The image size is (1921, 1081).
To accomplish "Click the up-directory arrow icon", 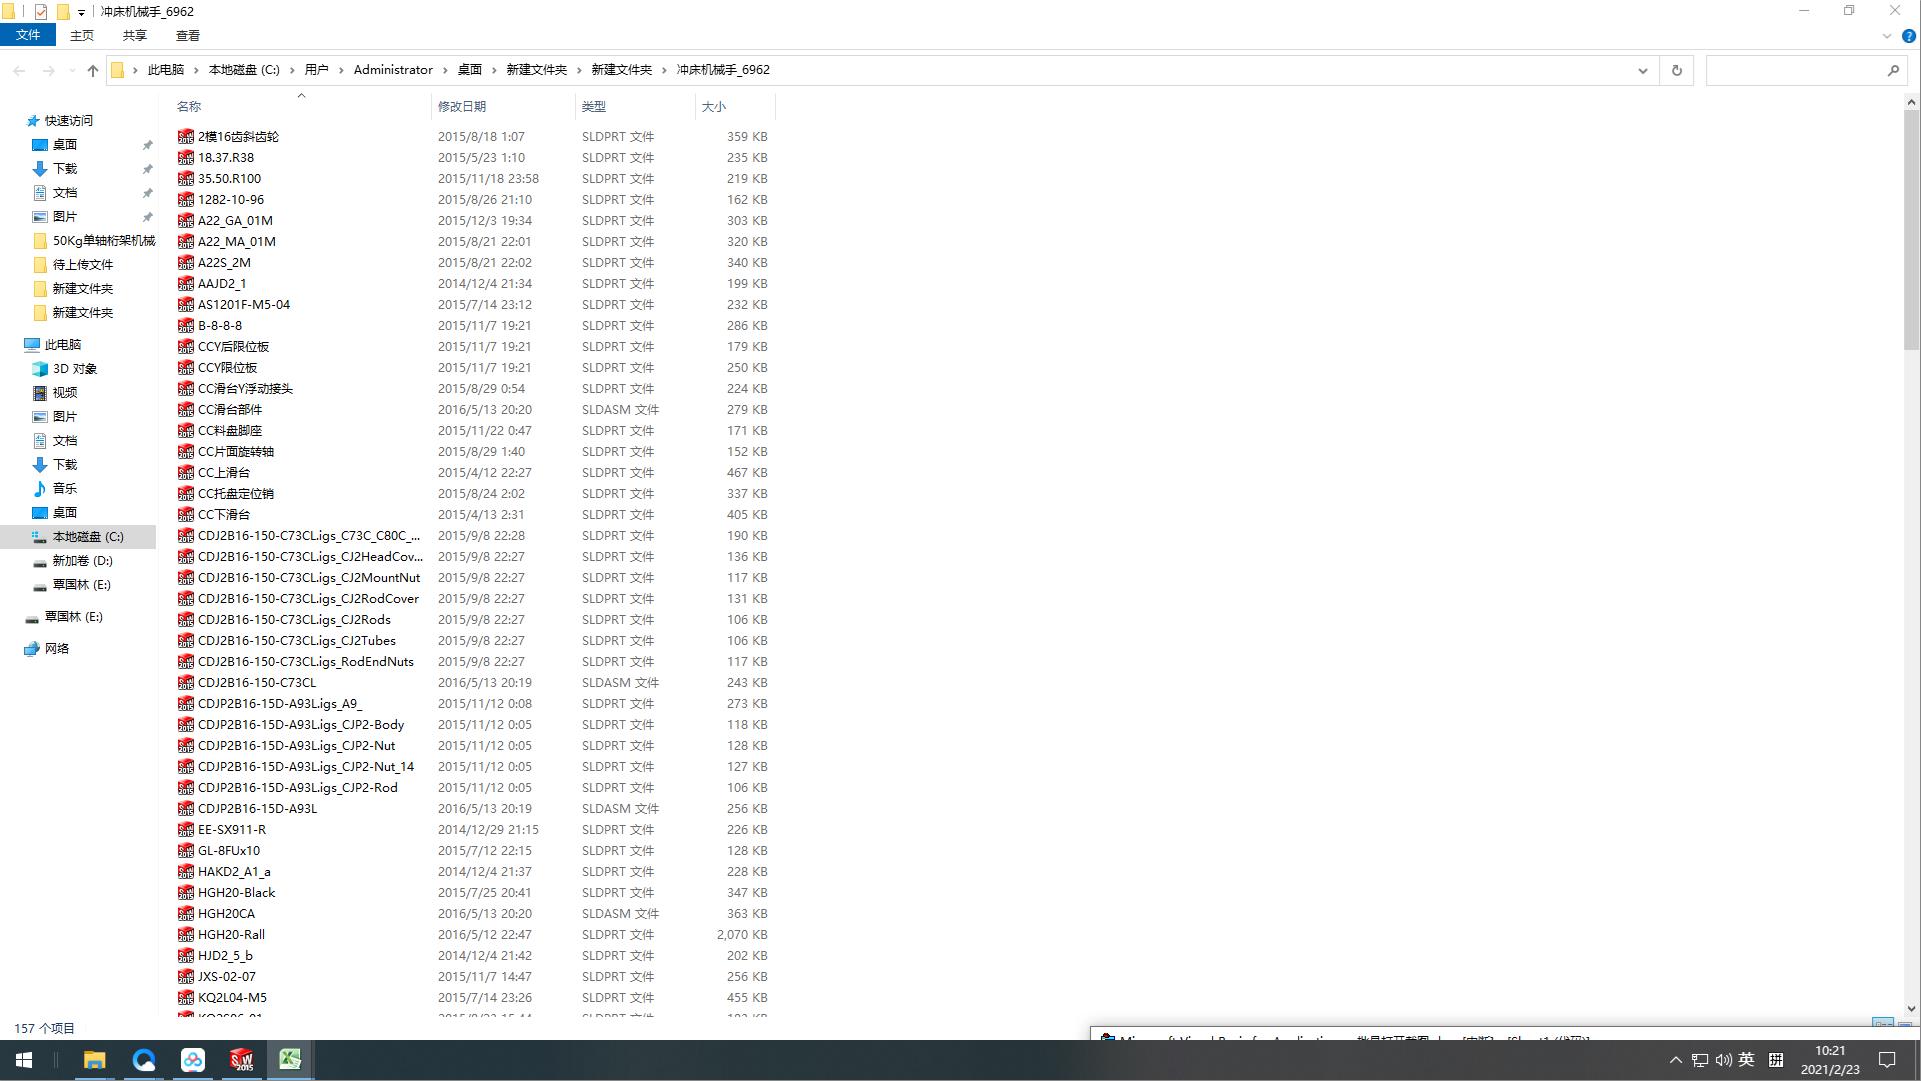I will point(93,70).
